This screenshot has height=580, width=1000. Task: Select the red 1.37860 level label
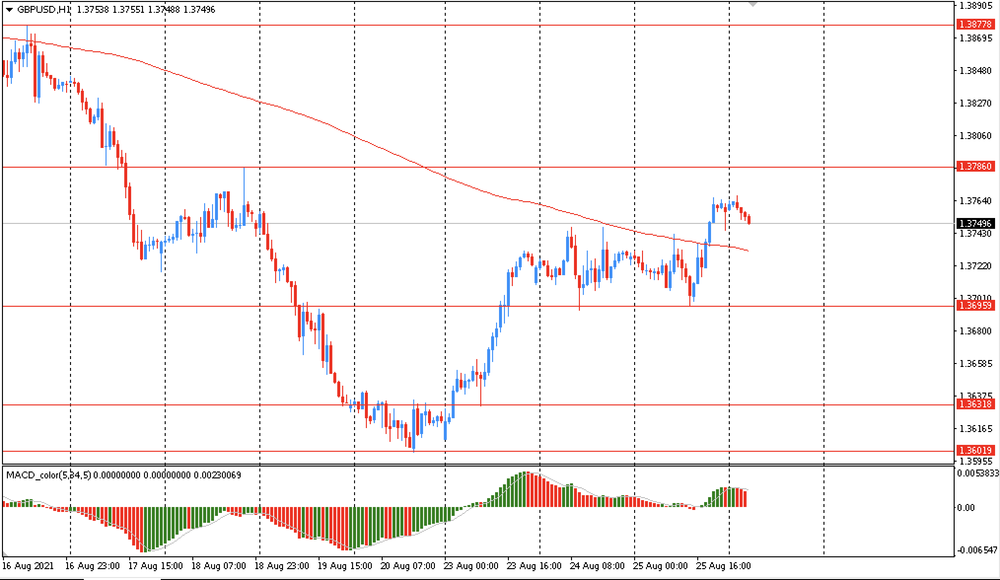point(975,167)
